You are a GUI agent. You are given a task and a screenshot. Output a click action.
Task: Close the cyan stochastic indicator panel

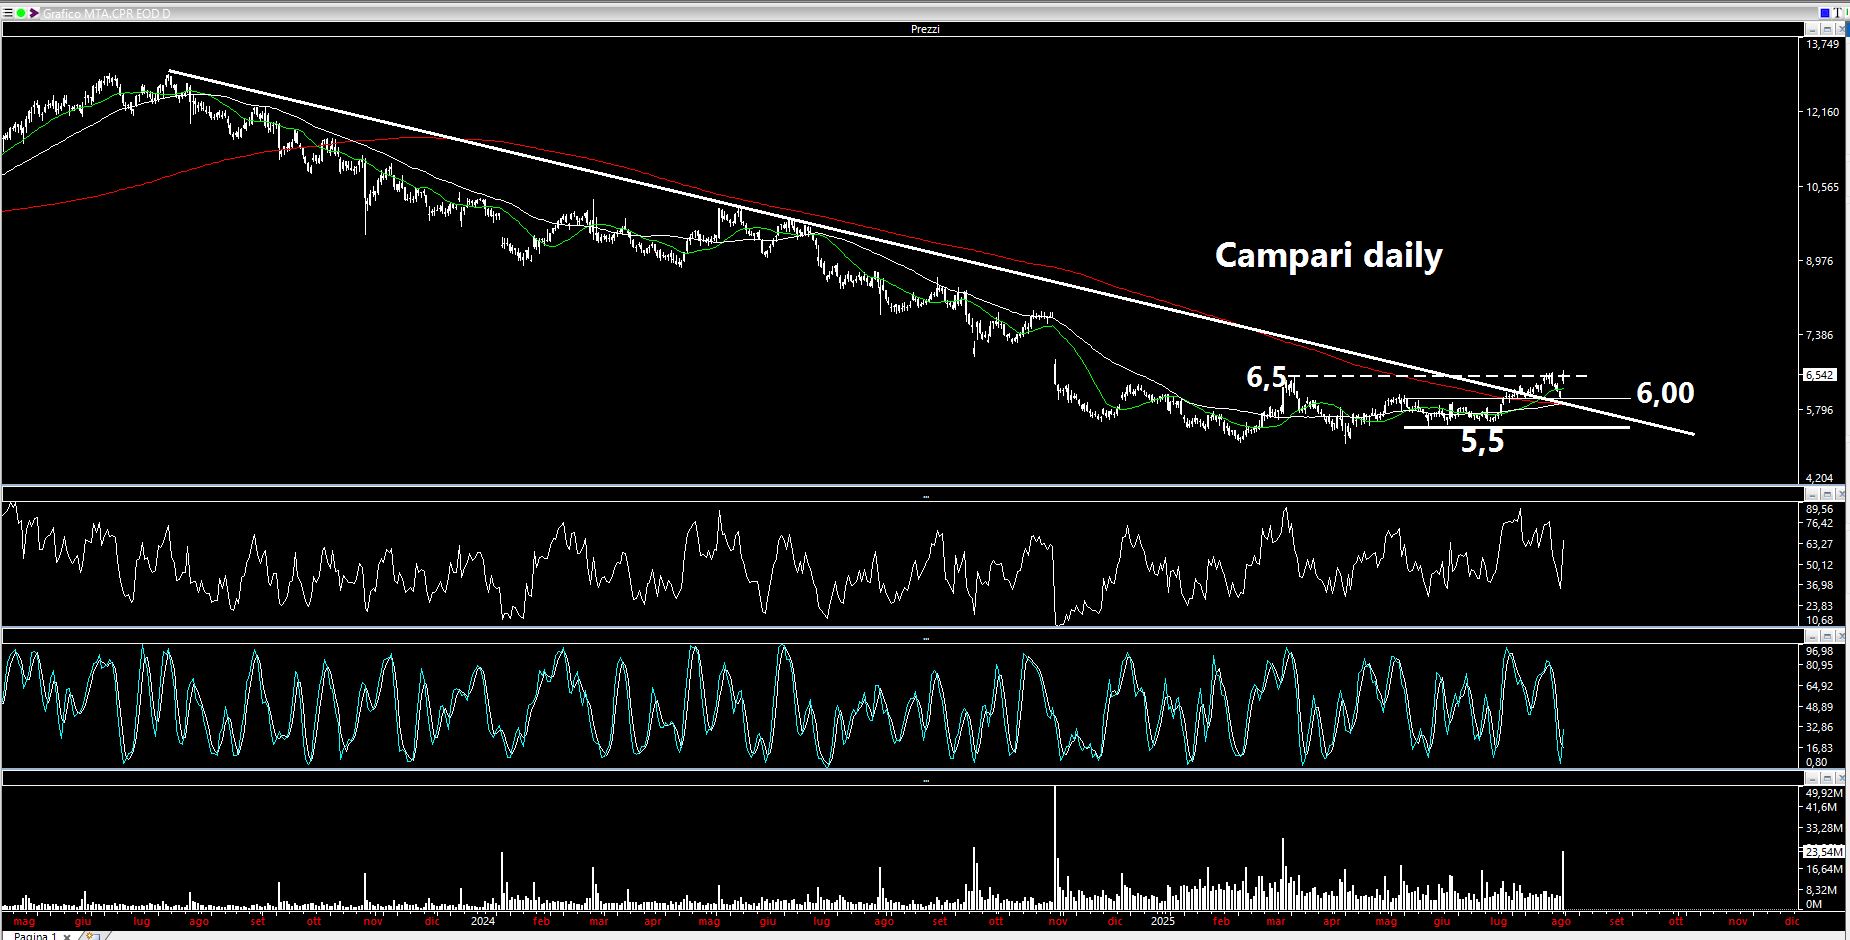1842,636
